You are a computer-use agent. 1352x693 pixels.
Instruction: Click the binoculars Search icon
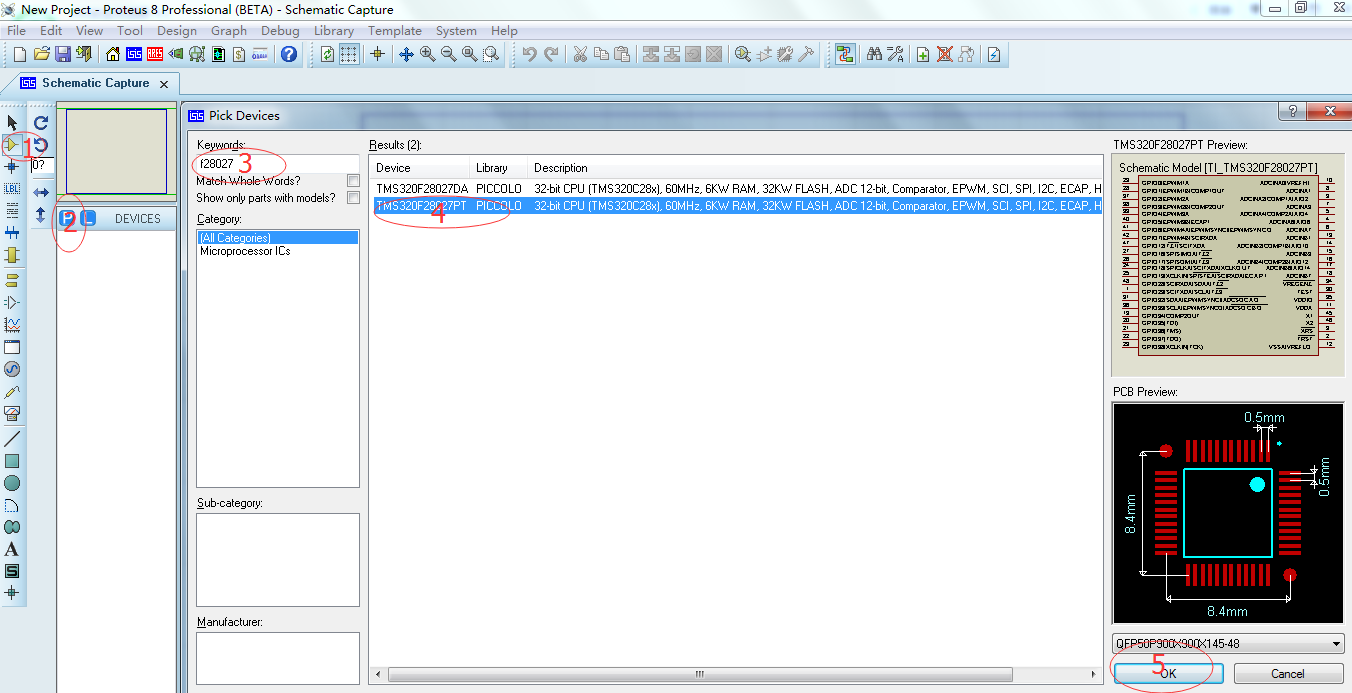pos(874,54)
